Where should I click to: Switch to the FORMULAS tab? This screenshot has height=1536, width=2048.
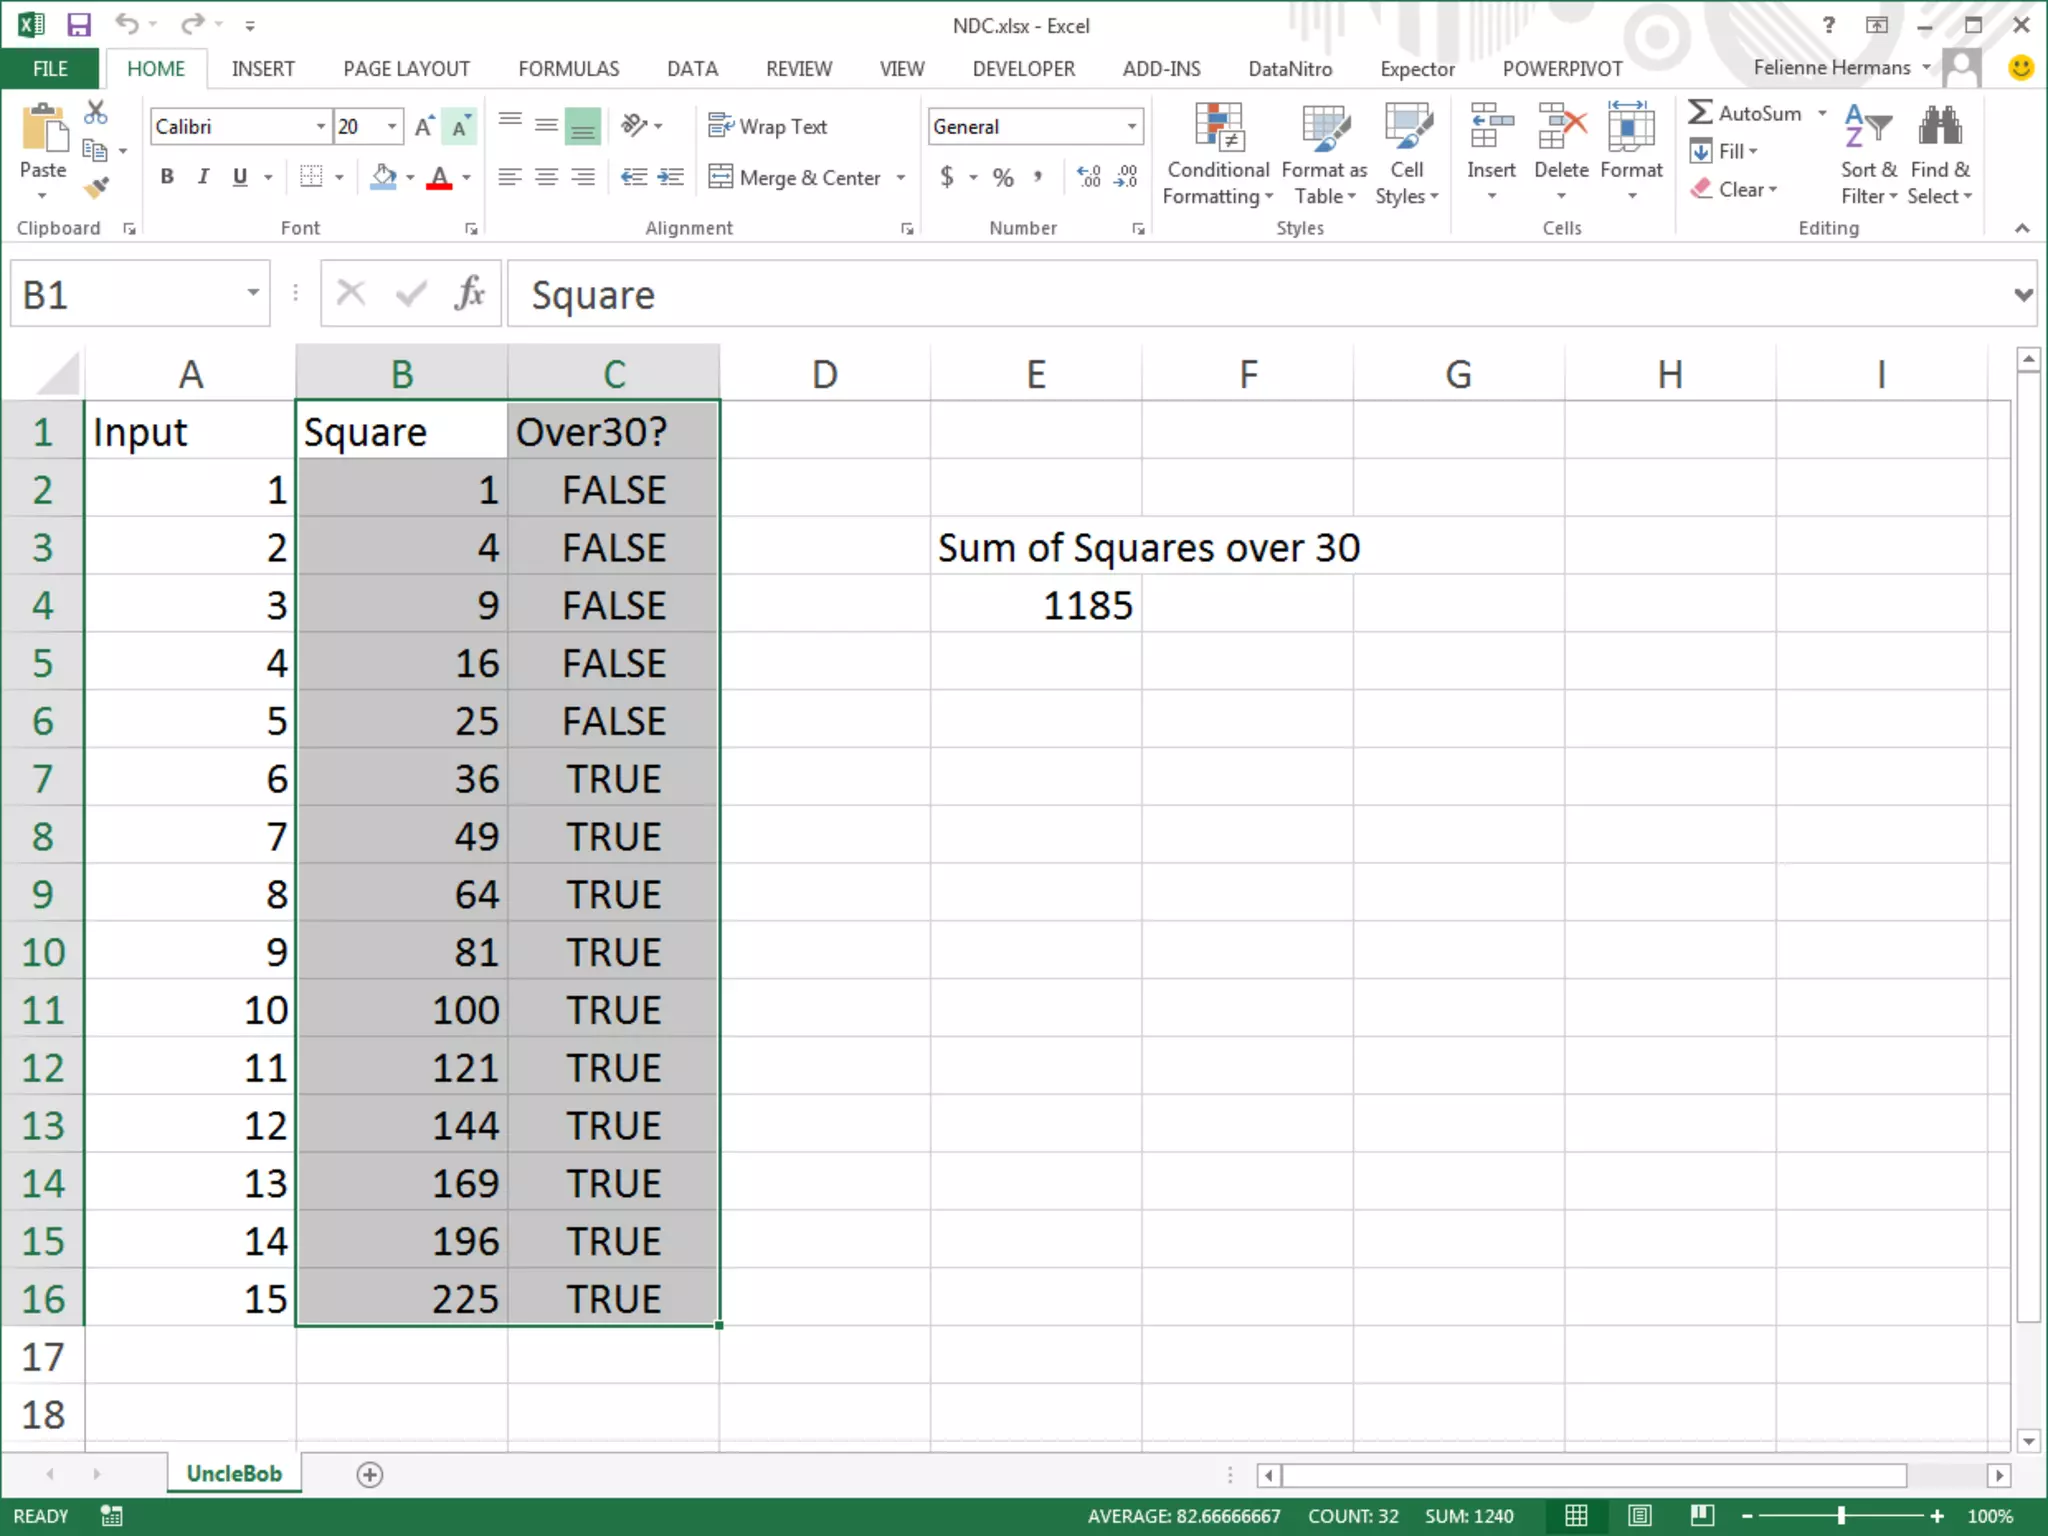pyautogui.click(x=568, y=68)
